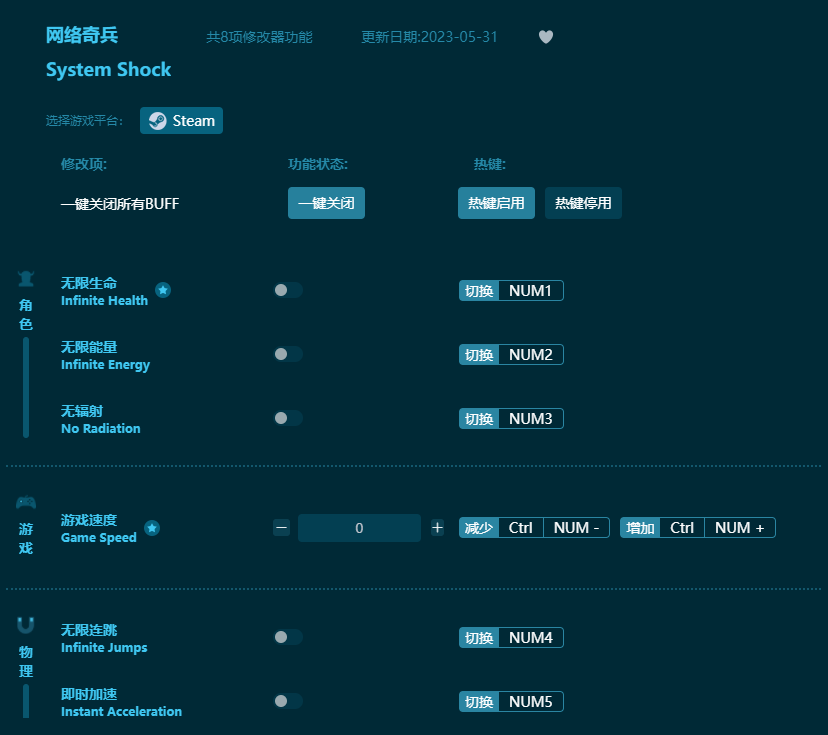Click star icon next to Infinite Health

pyautogui.click(x=163, y=290)
